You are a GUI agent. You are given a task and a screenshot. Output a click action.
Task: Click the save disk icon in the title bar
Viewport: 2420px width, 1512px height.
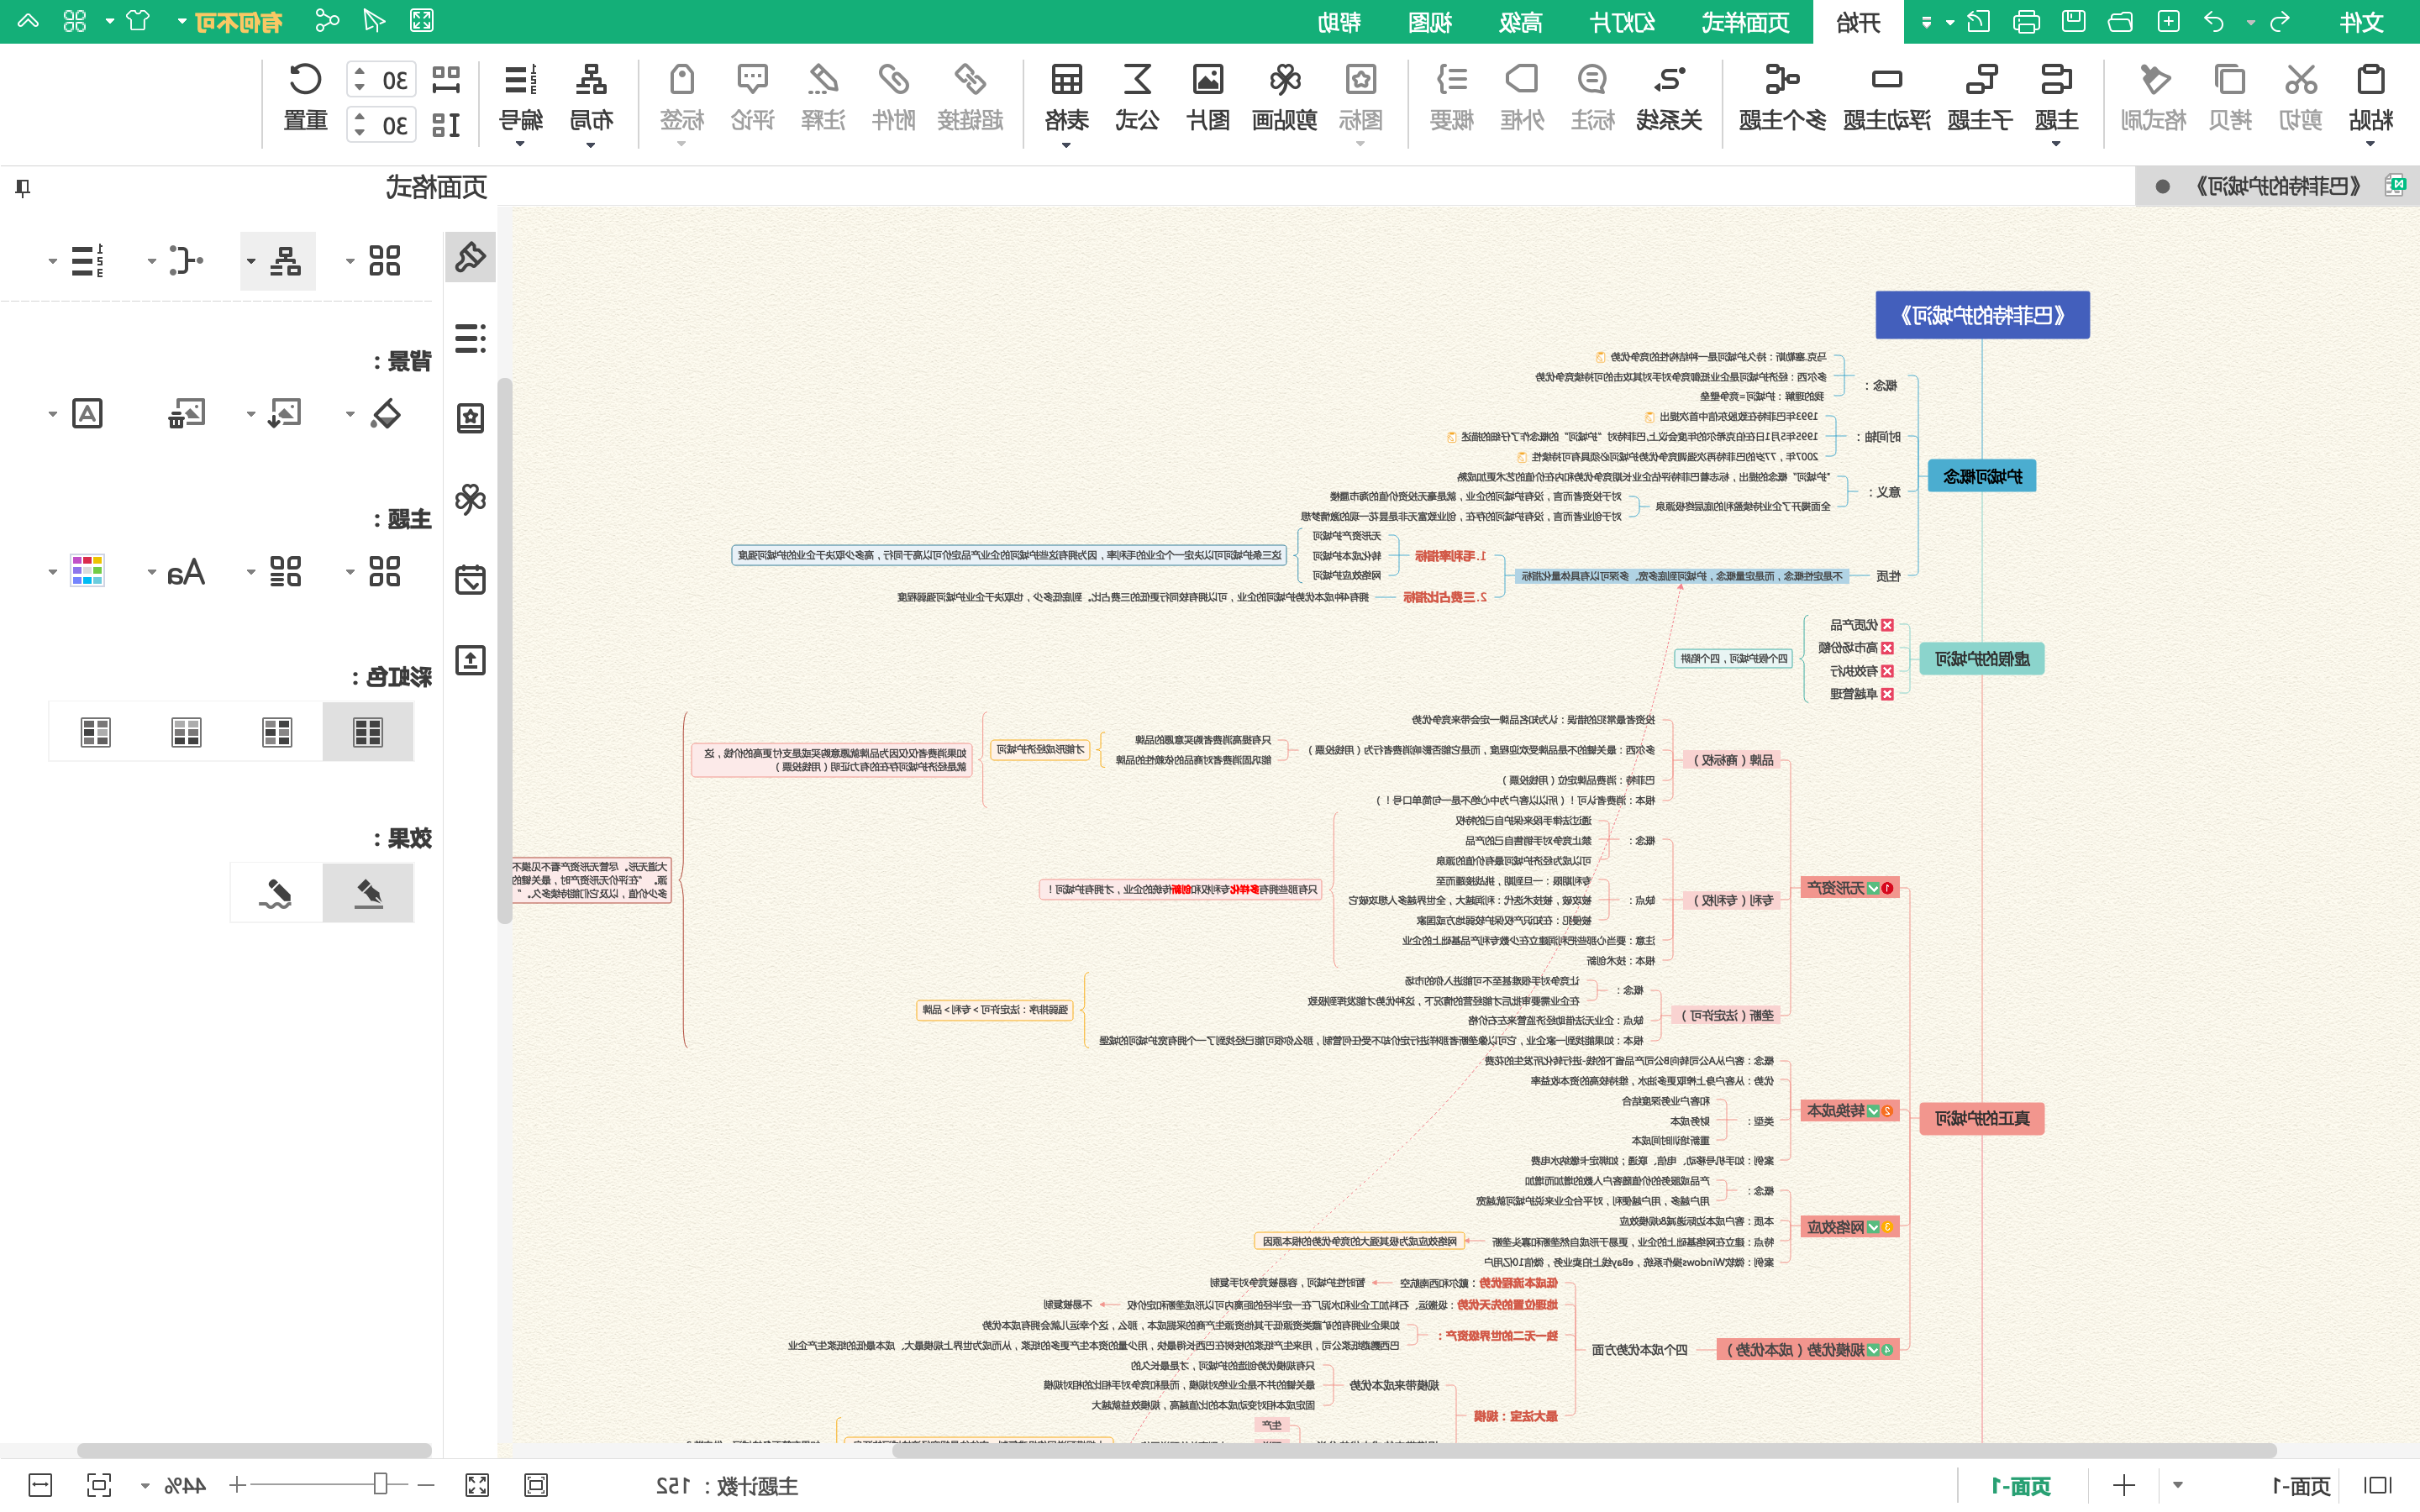tap(2073, 21)
